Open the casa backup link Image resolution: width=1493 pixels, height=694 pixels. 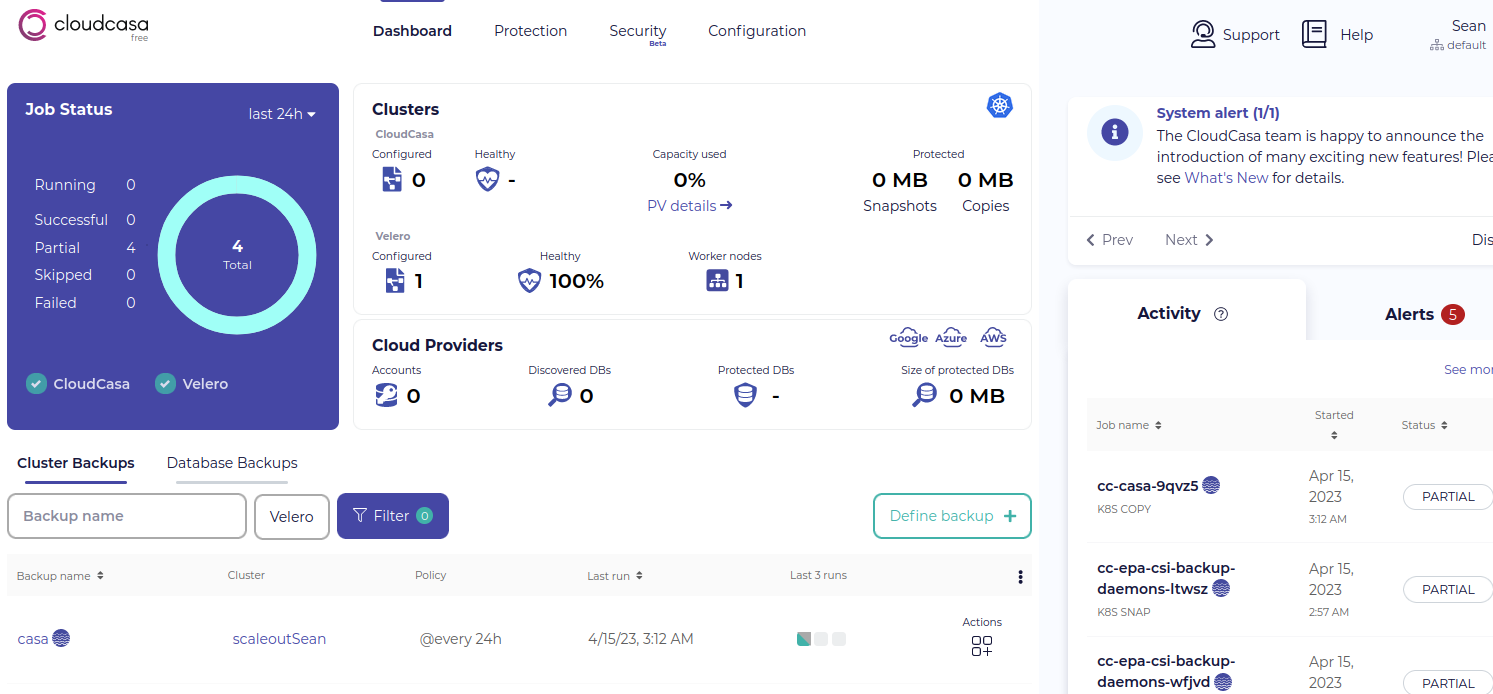[x=33, y=639]
